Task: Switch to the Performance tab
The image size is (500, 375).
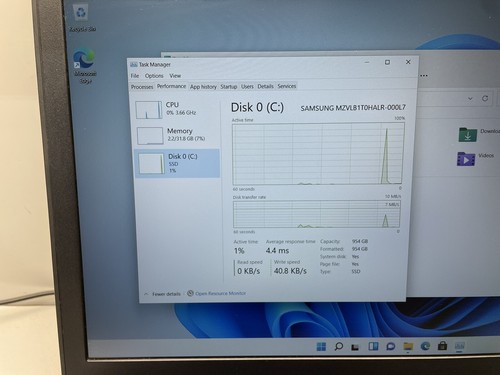Action: coord(171,86)
